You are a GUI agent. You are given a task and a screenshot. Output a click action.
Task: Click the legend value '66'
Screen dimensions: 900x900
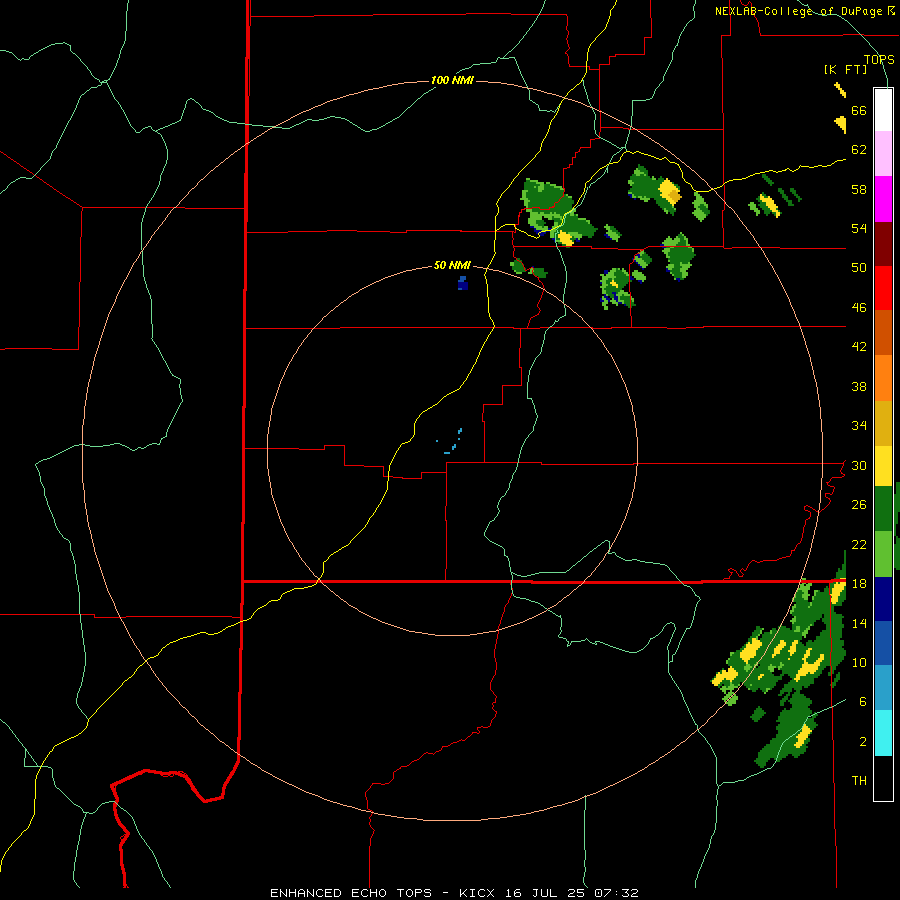pyautogui.click(x=859, y=111)
